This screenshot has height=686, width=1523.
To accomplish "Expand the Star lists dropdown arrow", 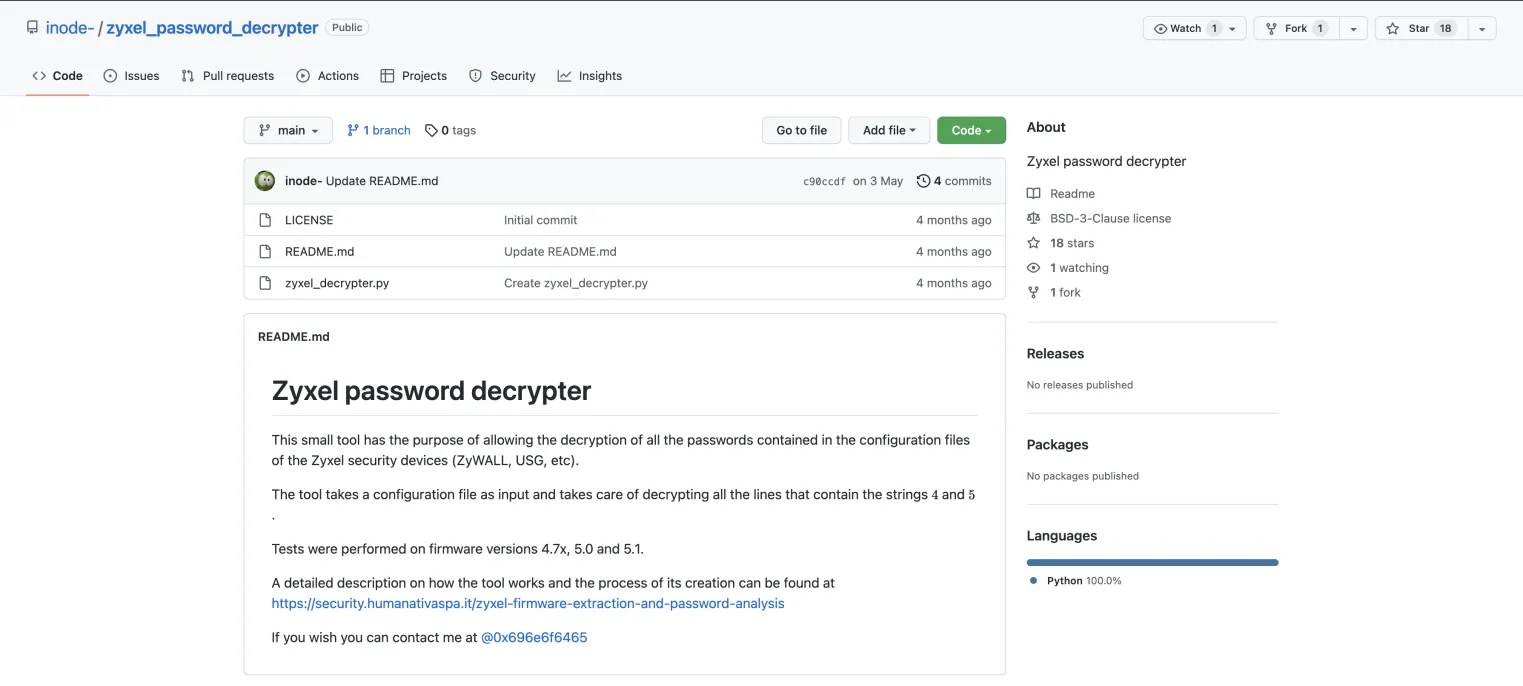I will tap(1481, 28).
